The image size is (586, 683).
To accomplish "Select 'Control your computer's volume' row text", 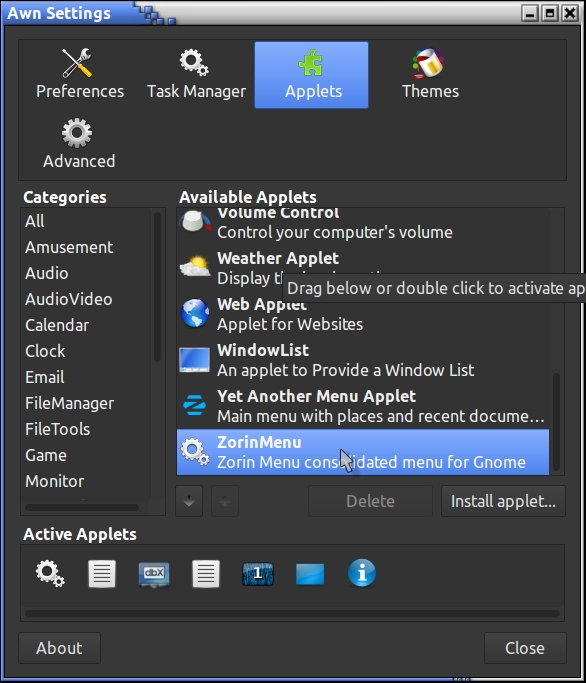I will coord(335,232).
